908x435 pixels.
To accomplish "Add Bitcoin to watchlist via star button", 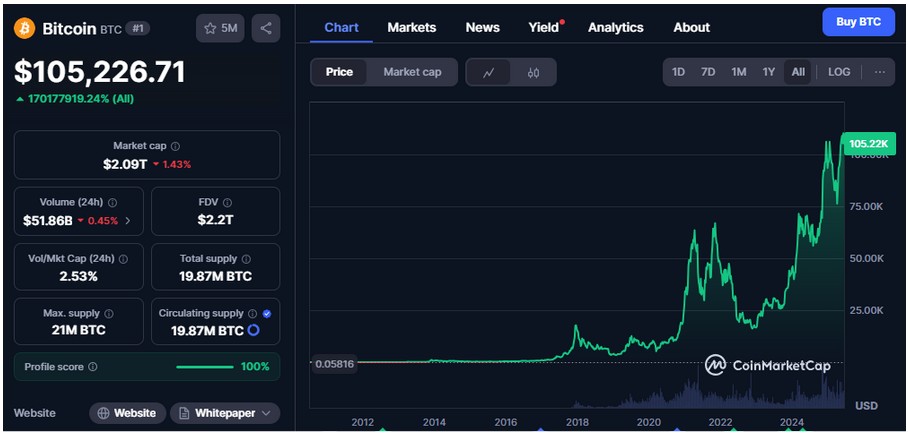I will tap(221, 28).
